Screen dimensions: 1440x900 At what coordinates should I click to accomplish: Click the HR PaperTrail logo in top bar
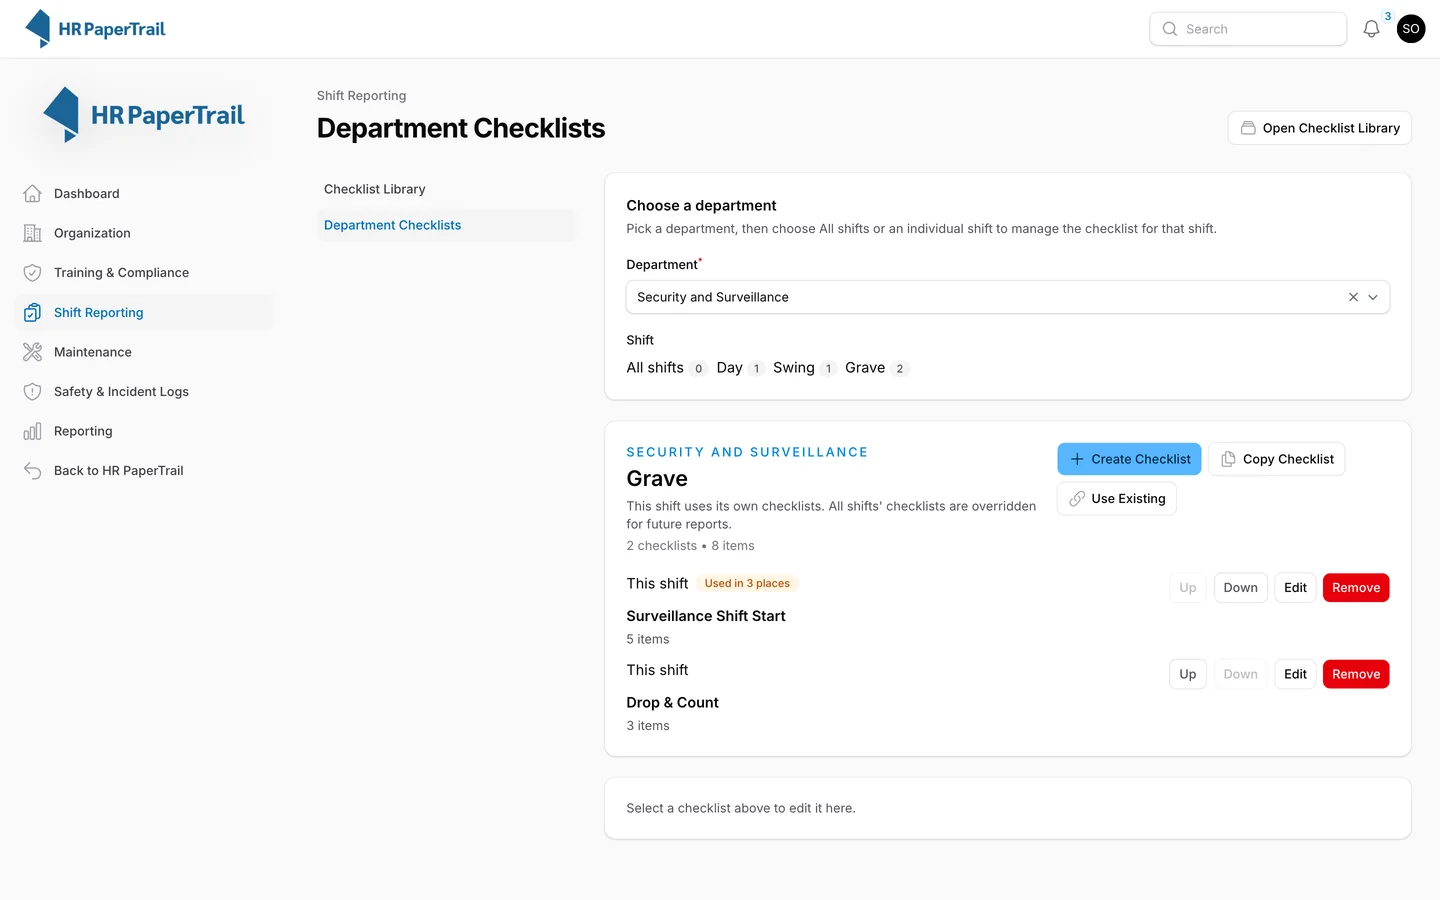click(x=95, y=29)
